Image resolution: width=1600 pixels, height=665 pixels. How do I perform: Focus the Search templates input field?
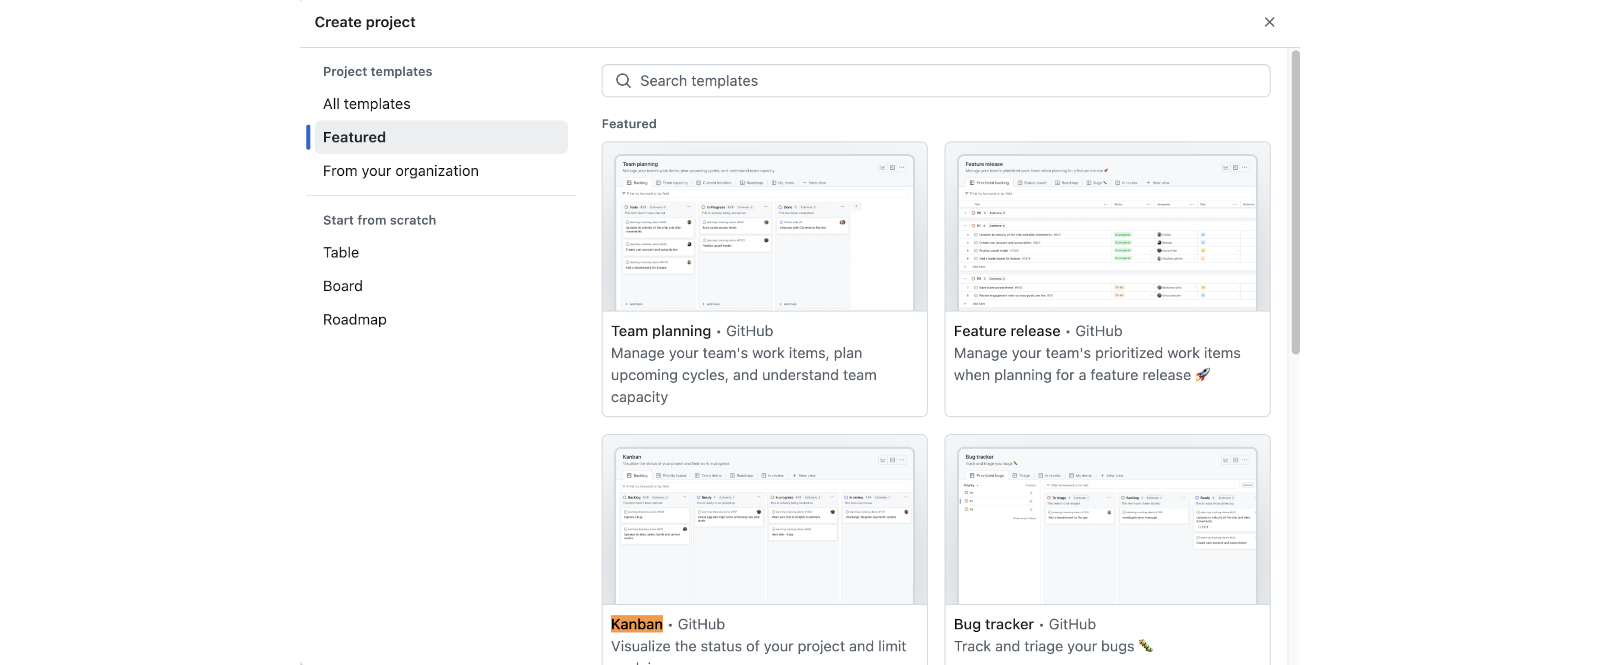[950, 81]
